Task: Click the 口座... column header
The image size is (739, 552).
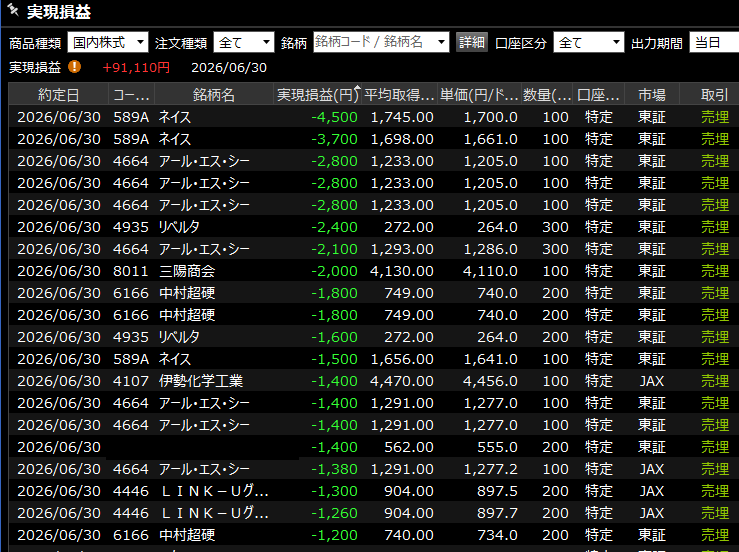Action: (599, 95)
